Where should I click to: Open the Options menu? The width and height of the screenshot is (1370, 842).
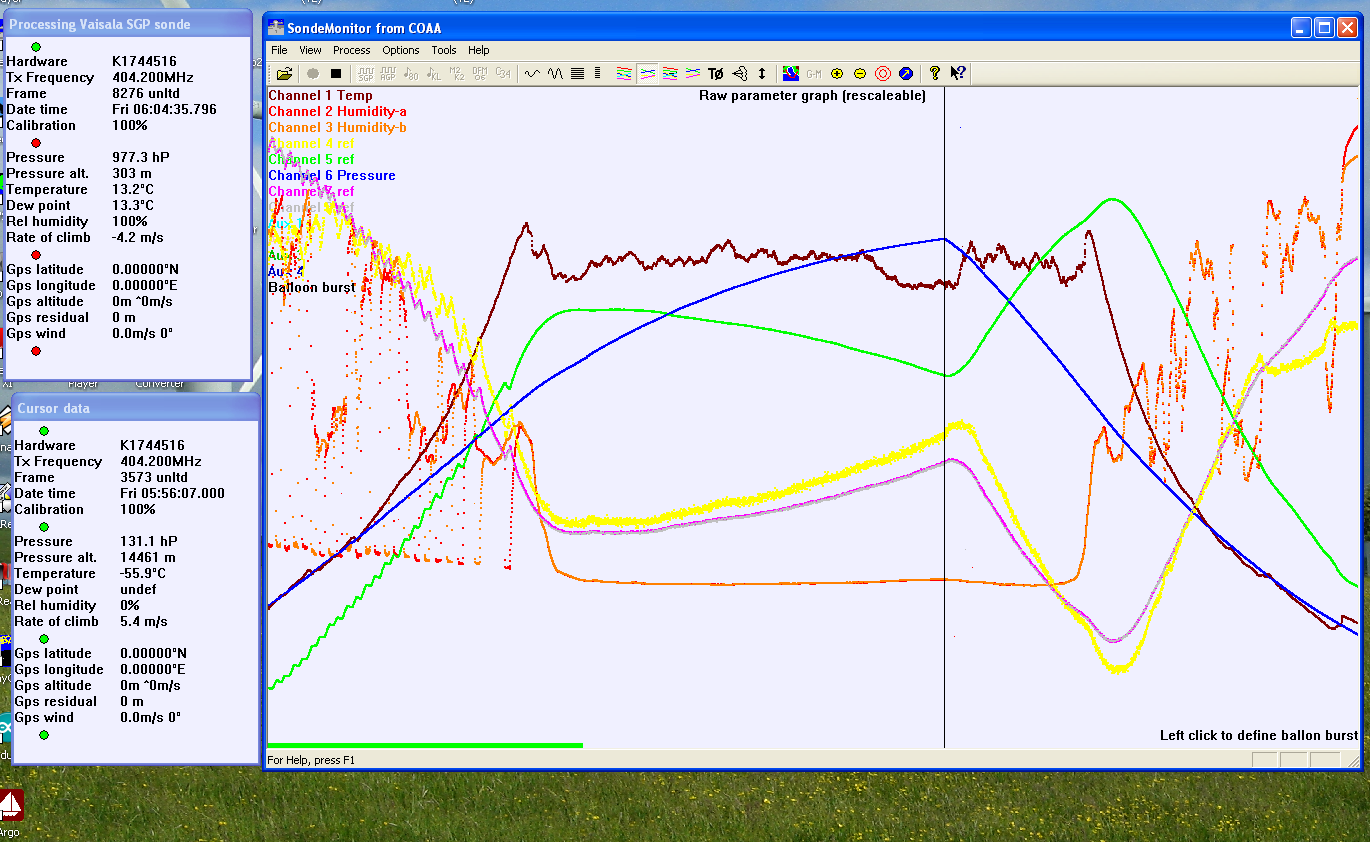click(x=400, y=50)
